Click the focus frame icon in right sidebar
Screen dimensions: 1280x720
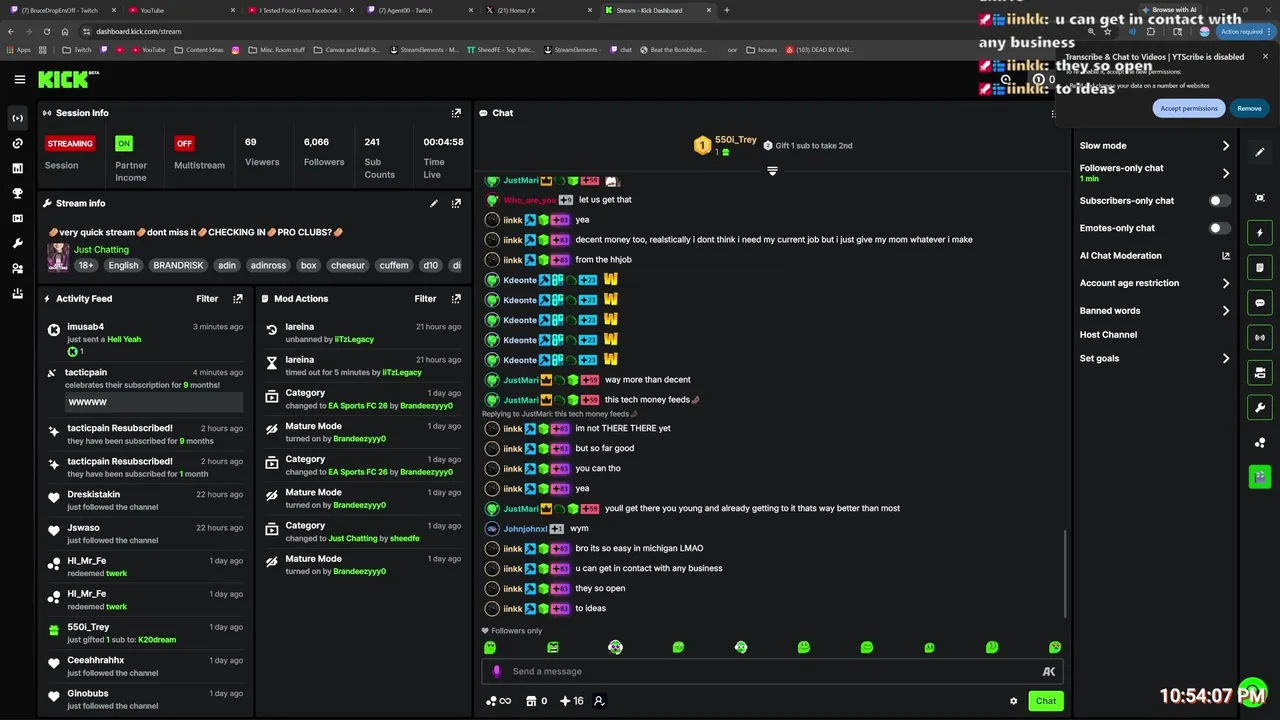[1260, 198]
